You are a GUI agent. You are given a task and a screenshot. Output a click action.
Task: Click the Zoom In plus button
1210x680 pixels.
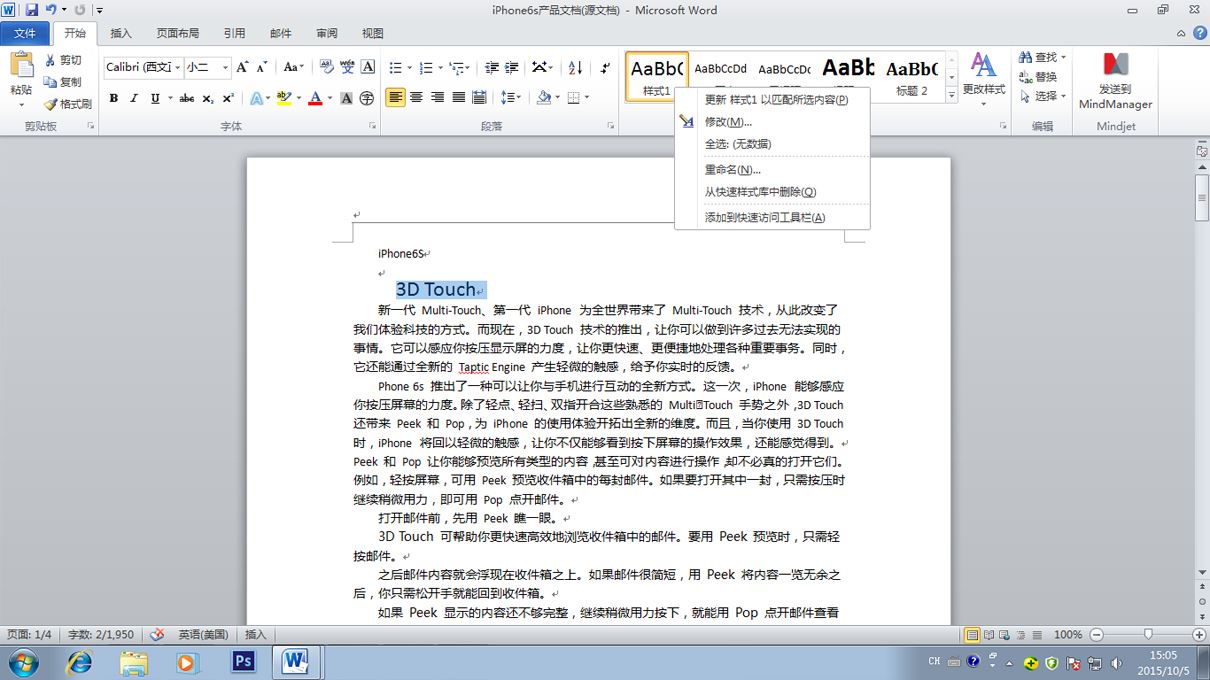pyautogui.click(x=1199, y=634)
